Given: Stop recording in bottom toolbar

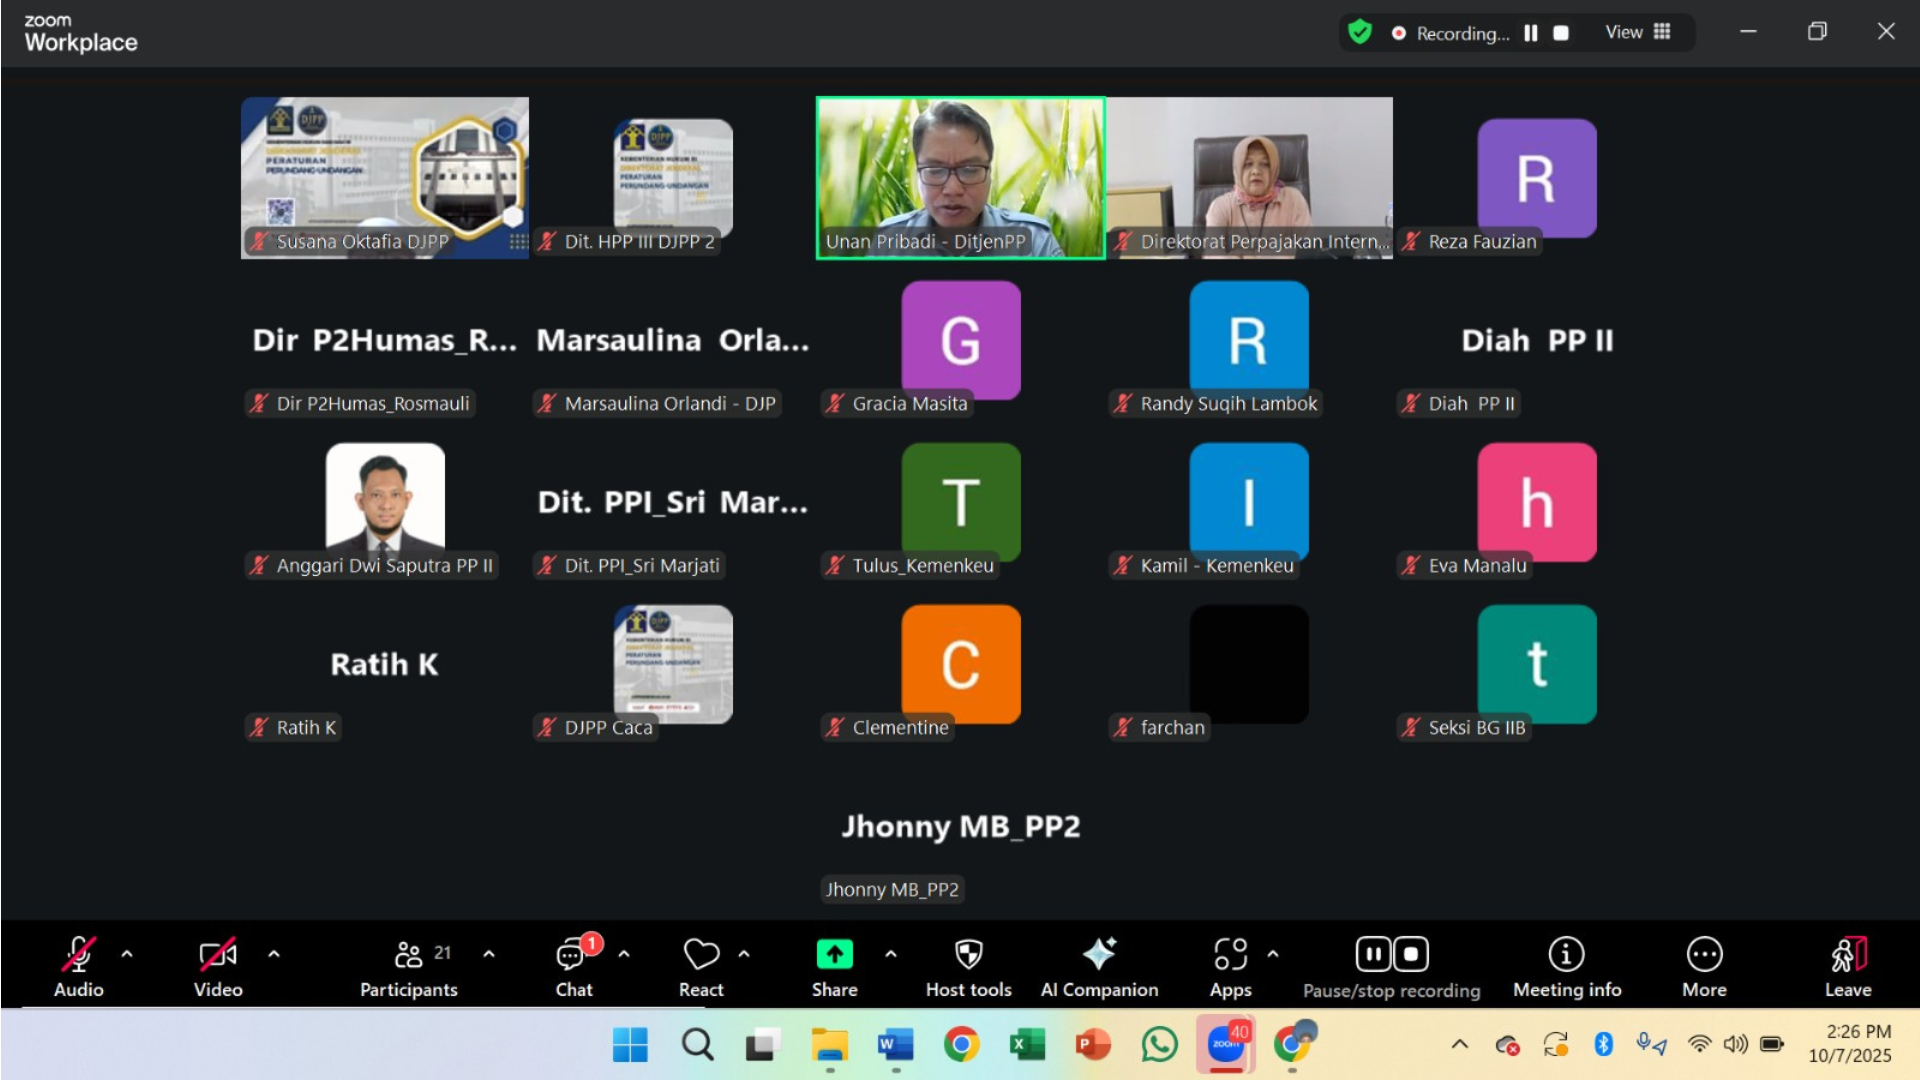Looking at the screenshot, I should (1411, 954).
